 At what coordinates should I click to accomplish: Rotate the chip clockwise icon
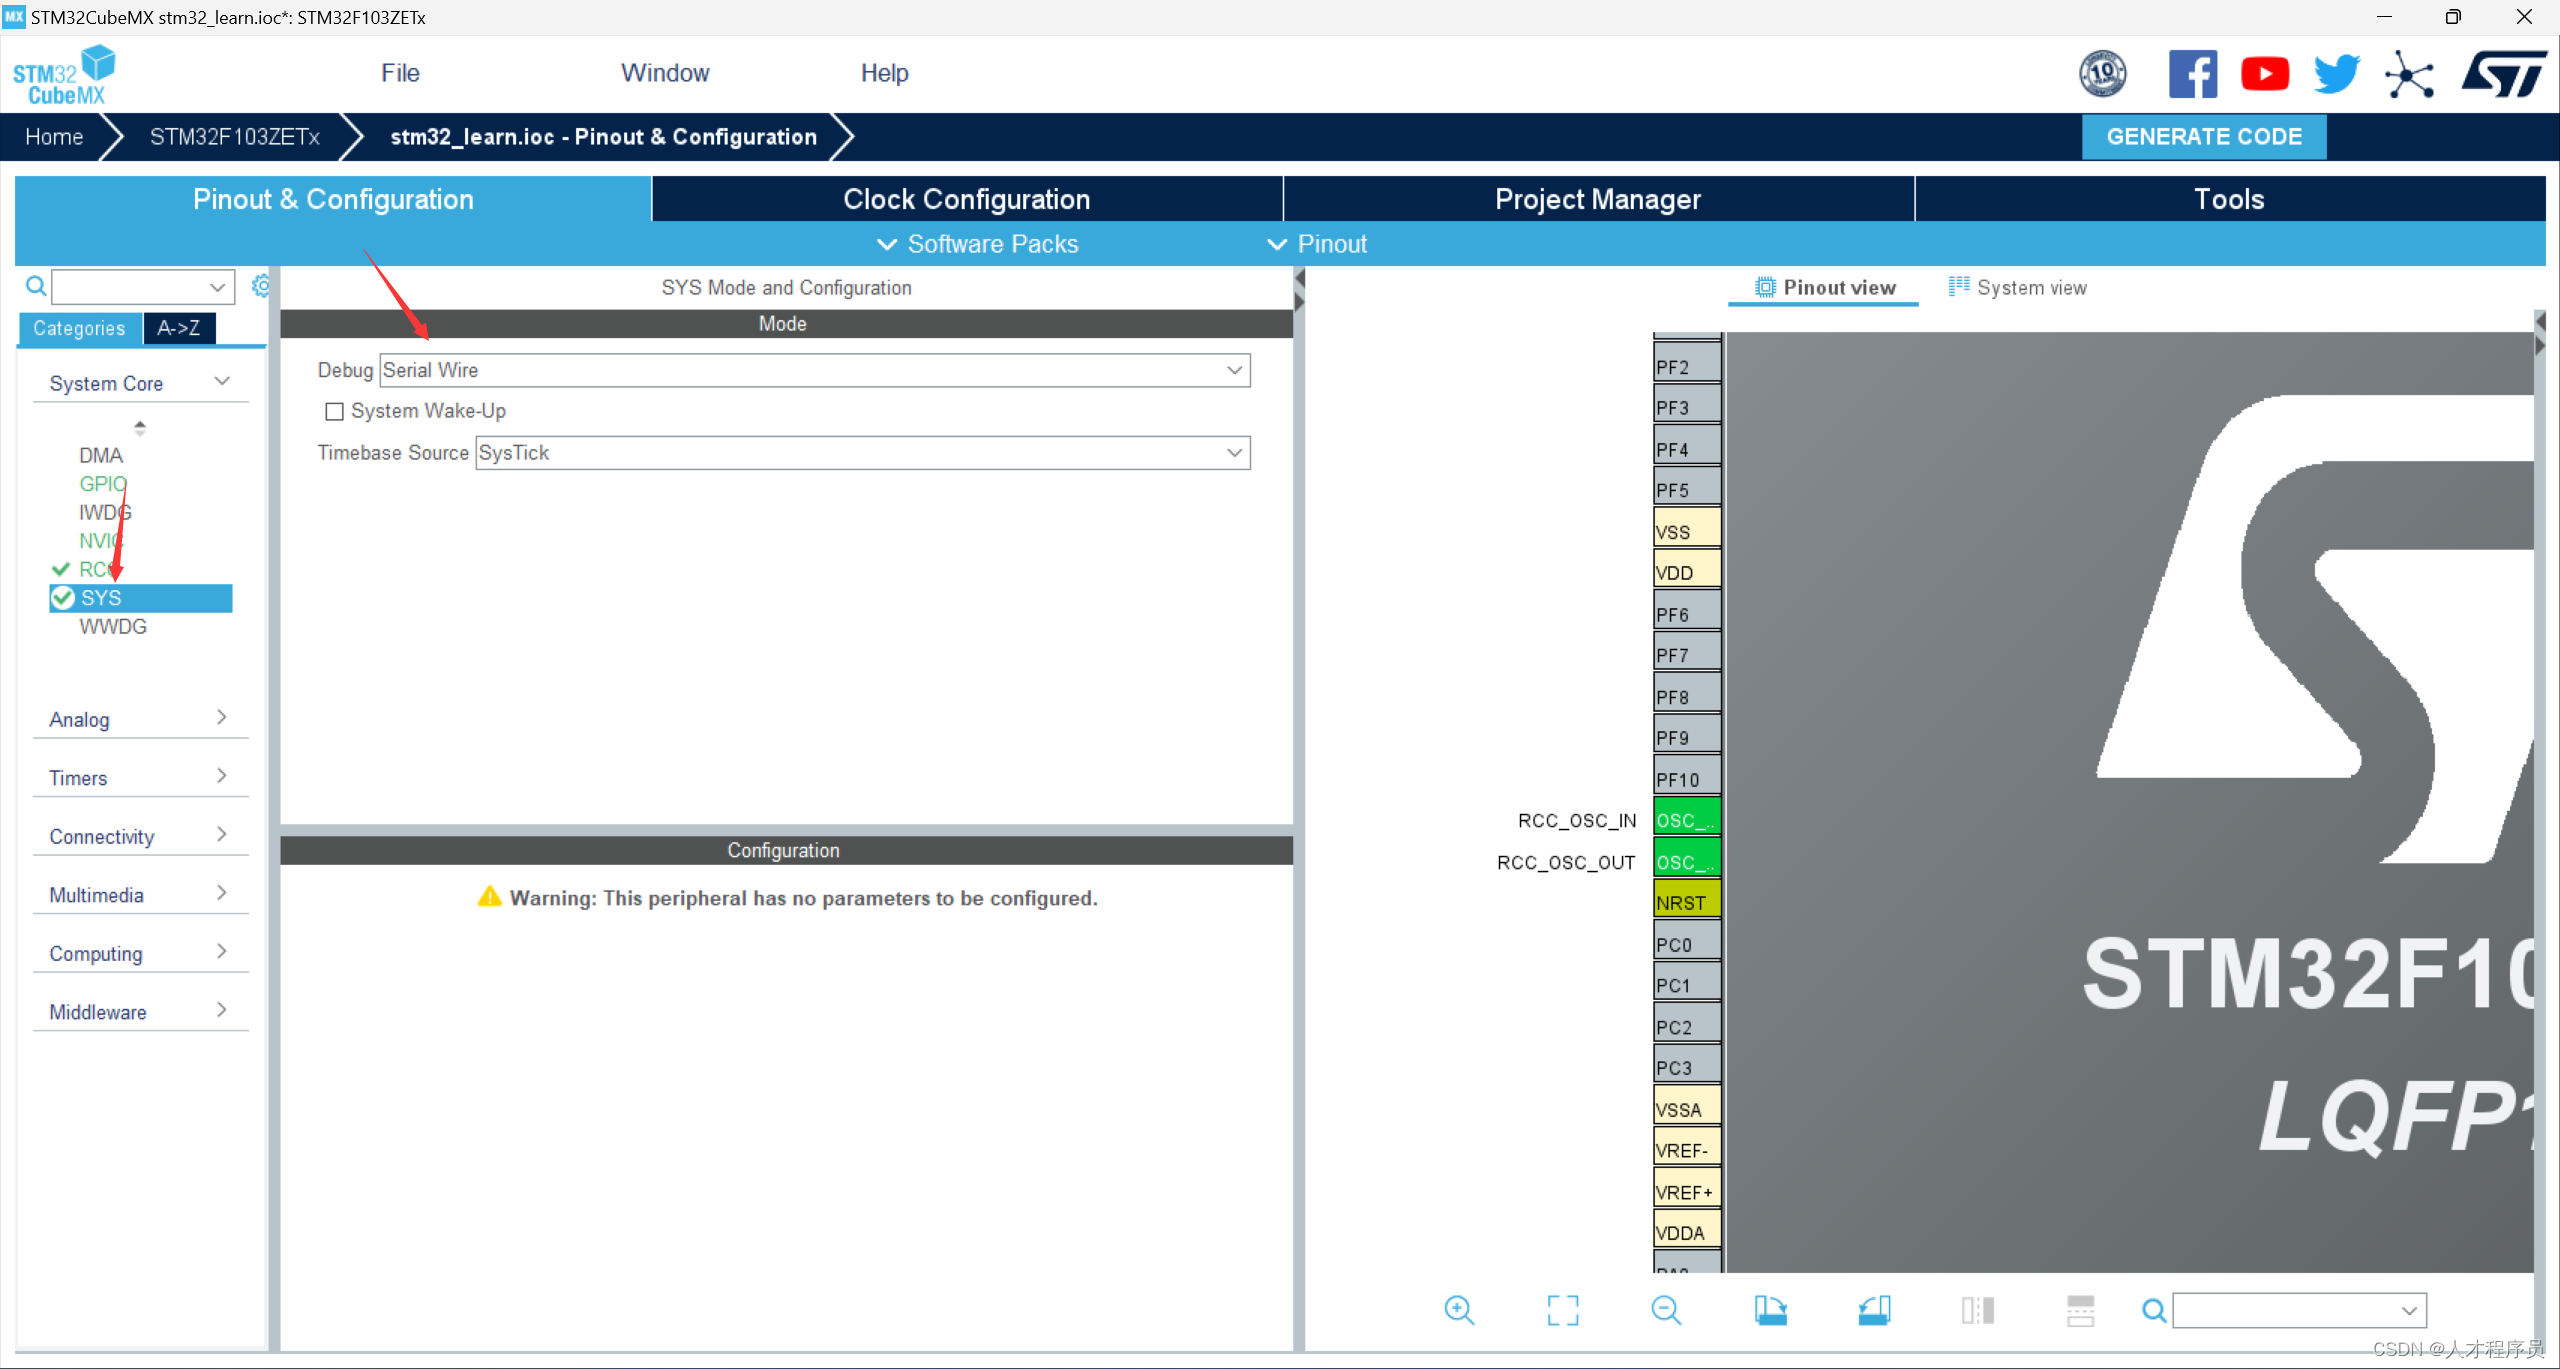(x=1770, y=1310)
